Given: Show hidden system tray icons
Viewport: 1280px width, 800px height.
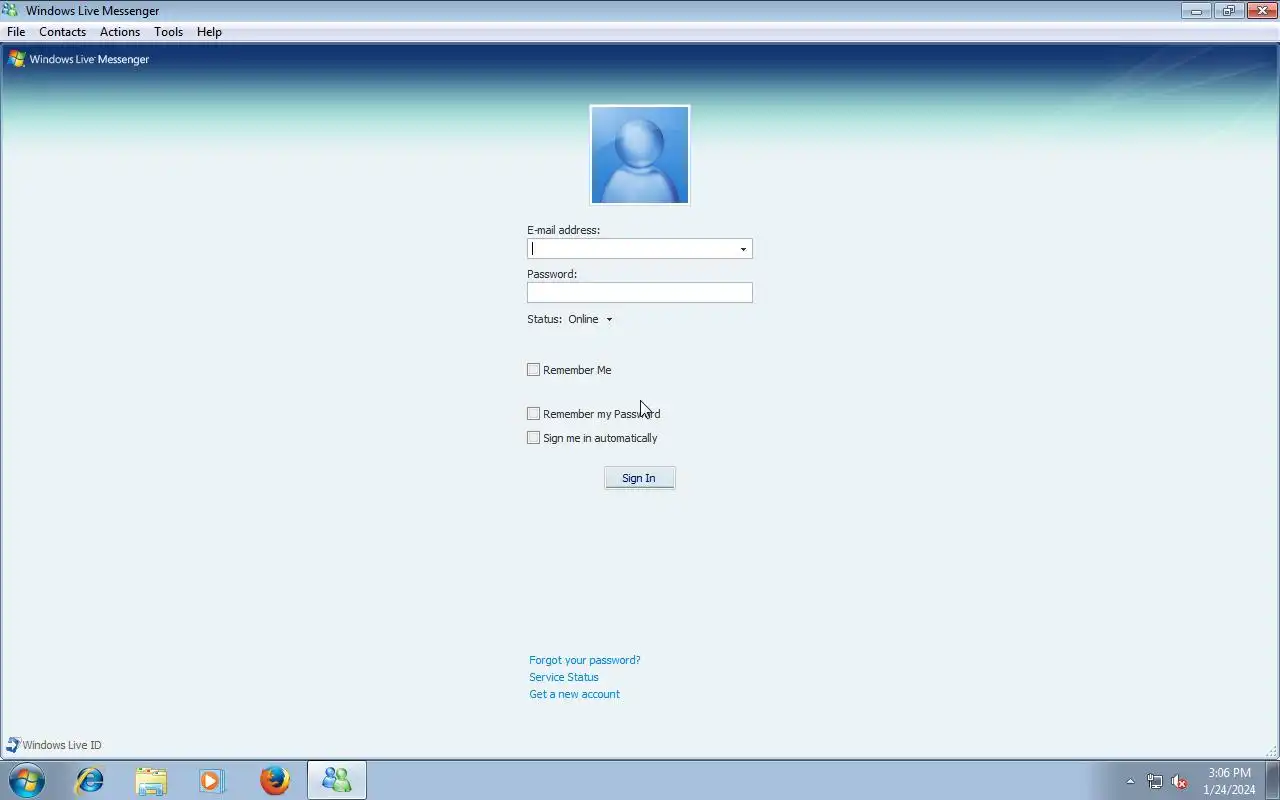Looking at the screenshot, I should pyautogui.click(x=1130, y=781).
